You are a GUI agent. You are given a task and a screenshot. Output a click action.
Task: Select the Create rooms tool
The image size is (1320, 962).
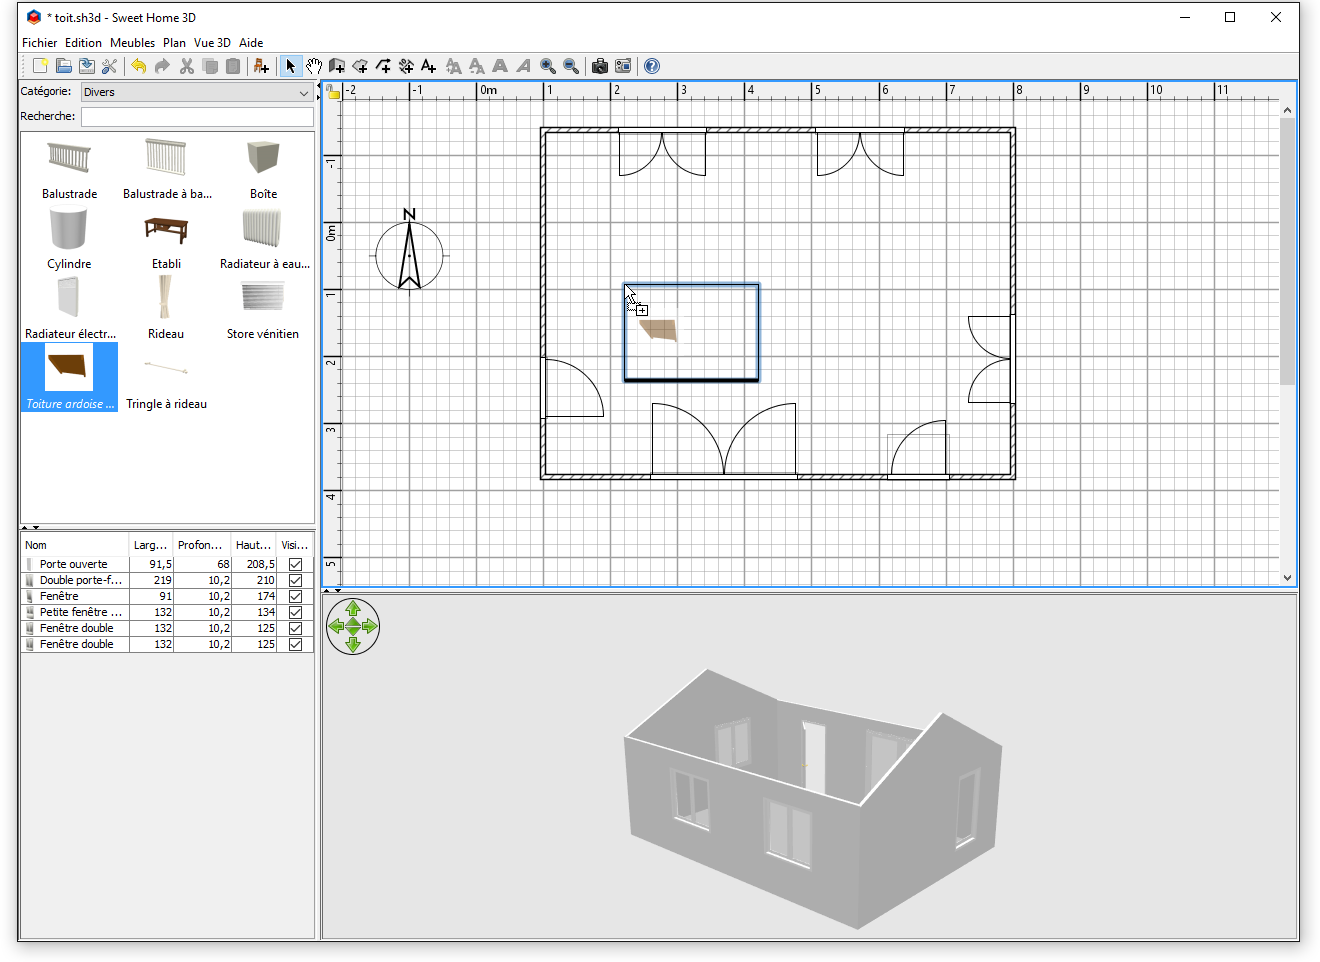pos(360,66)
